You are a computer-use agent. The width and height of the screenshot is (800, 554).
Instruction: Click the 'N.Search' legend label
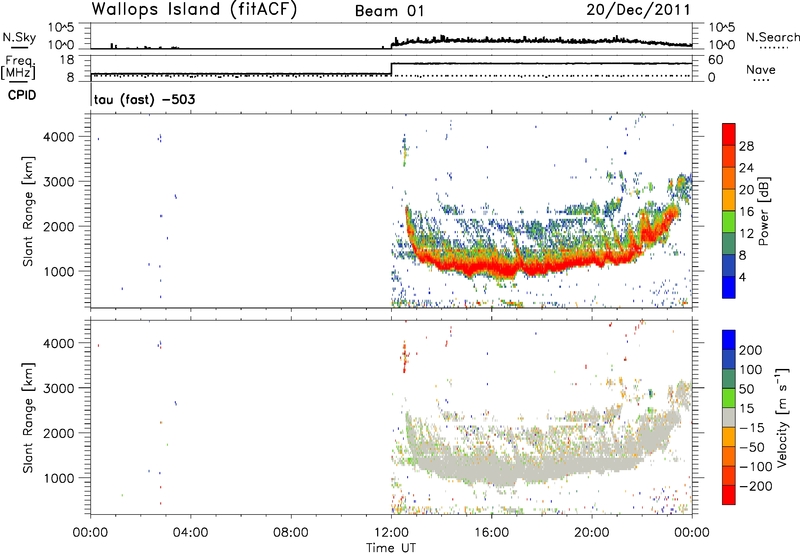(772, 37)
